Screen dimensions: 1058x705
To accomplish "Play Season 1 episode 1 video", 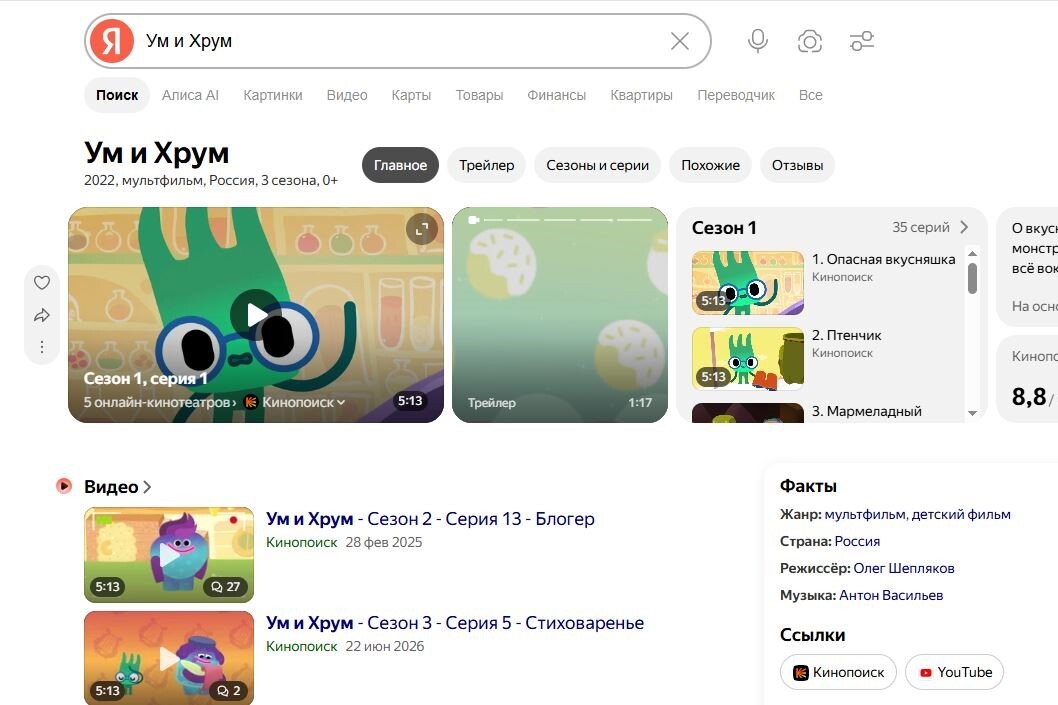I will pyautogui.click(x=256, y=314).
